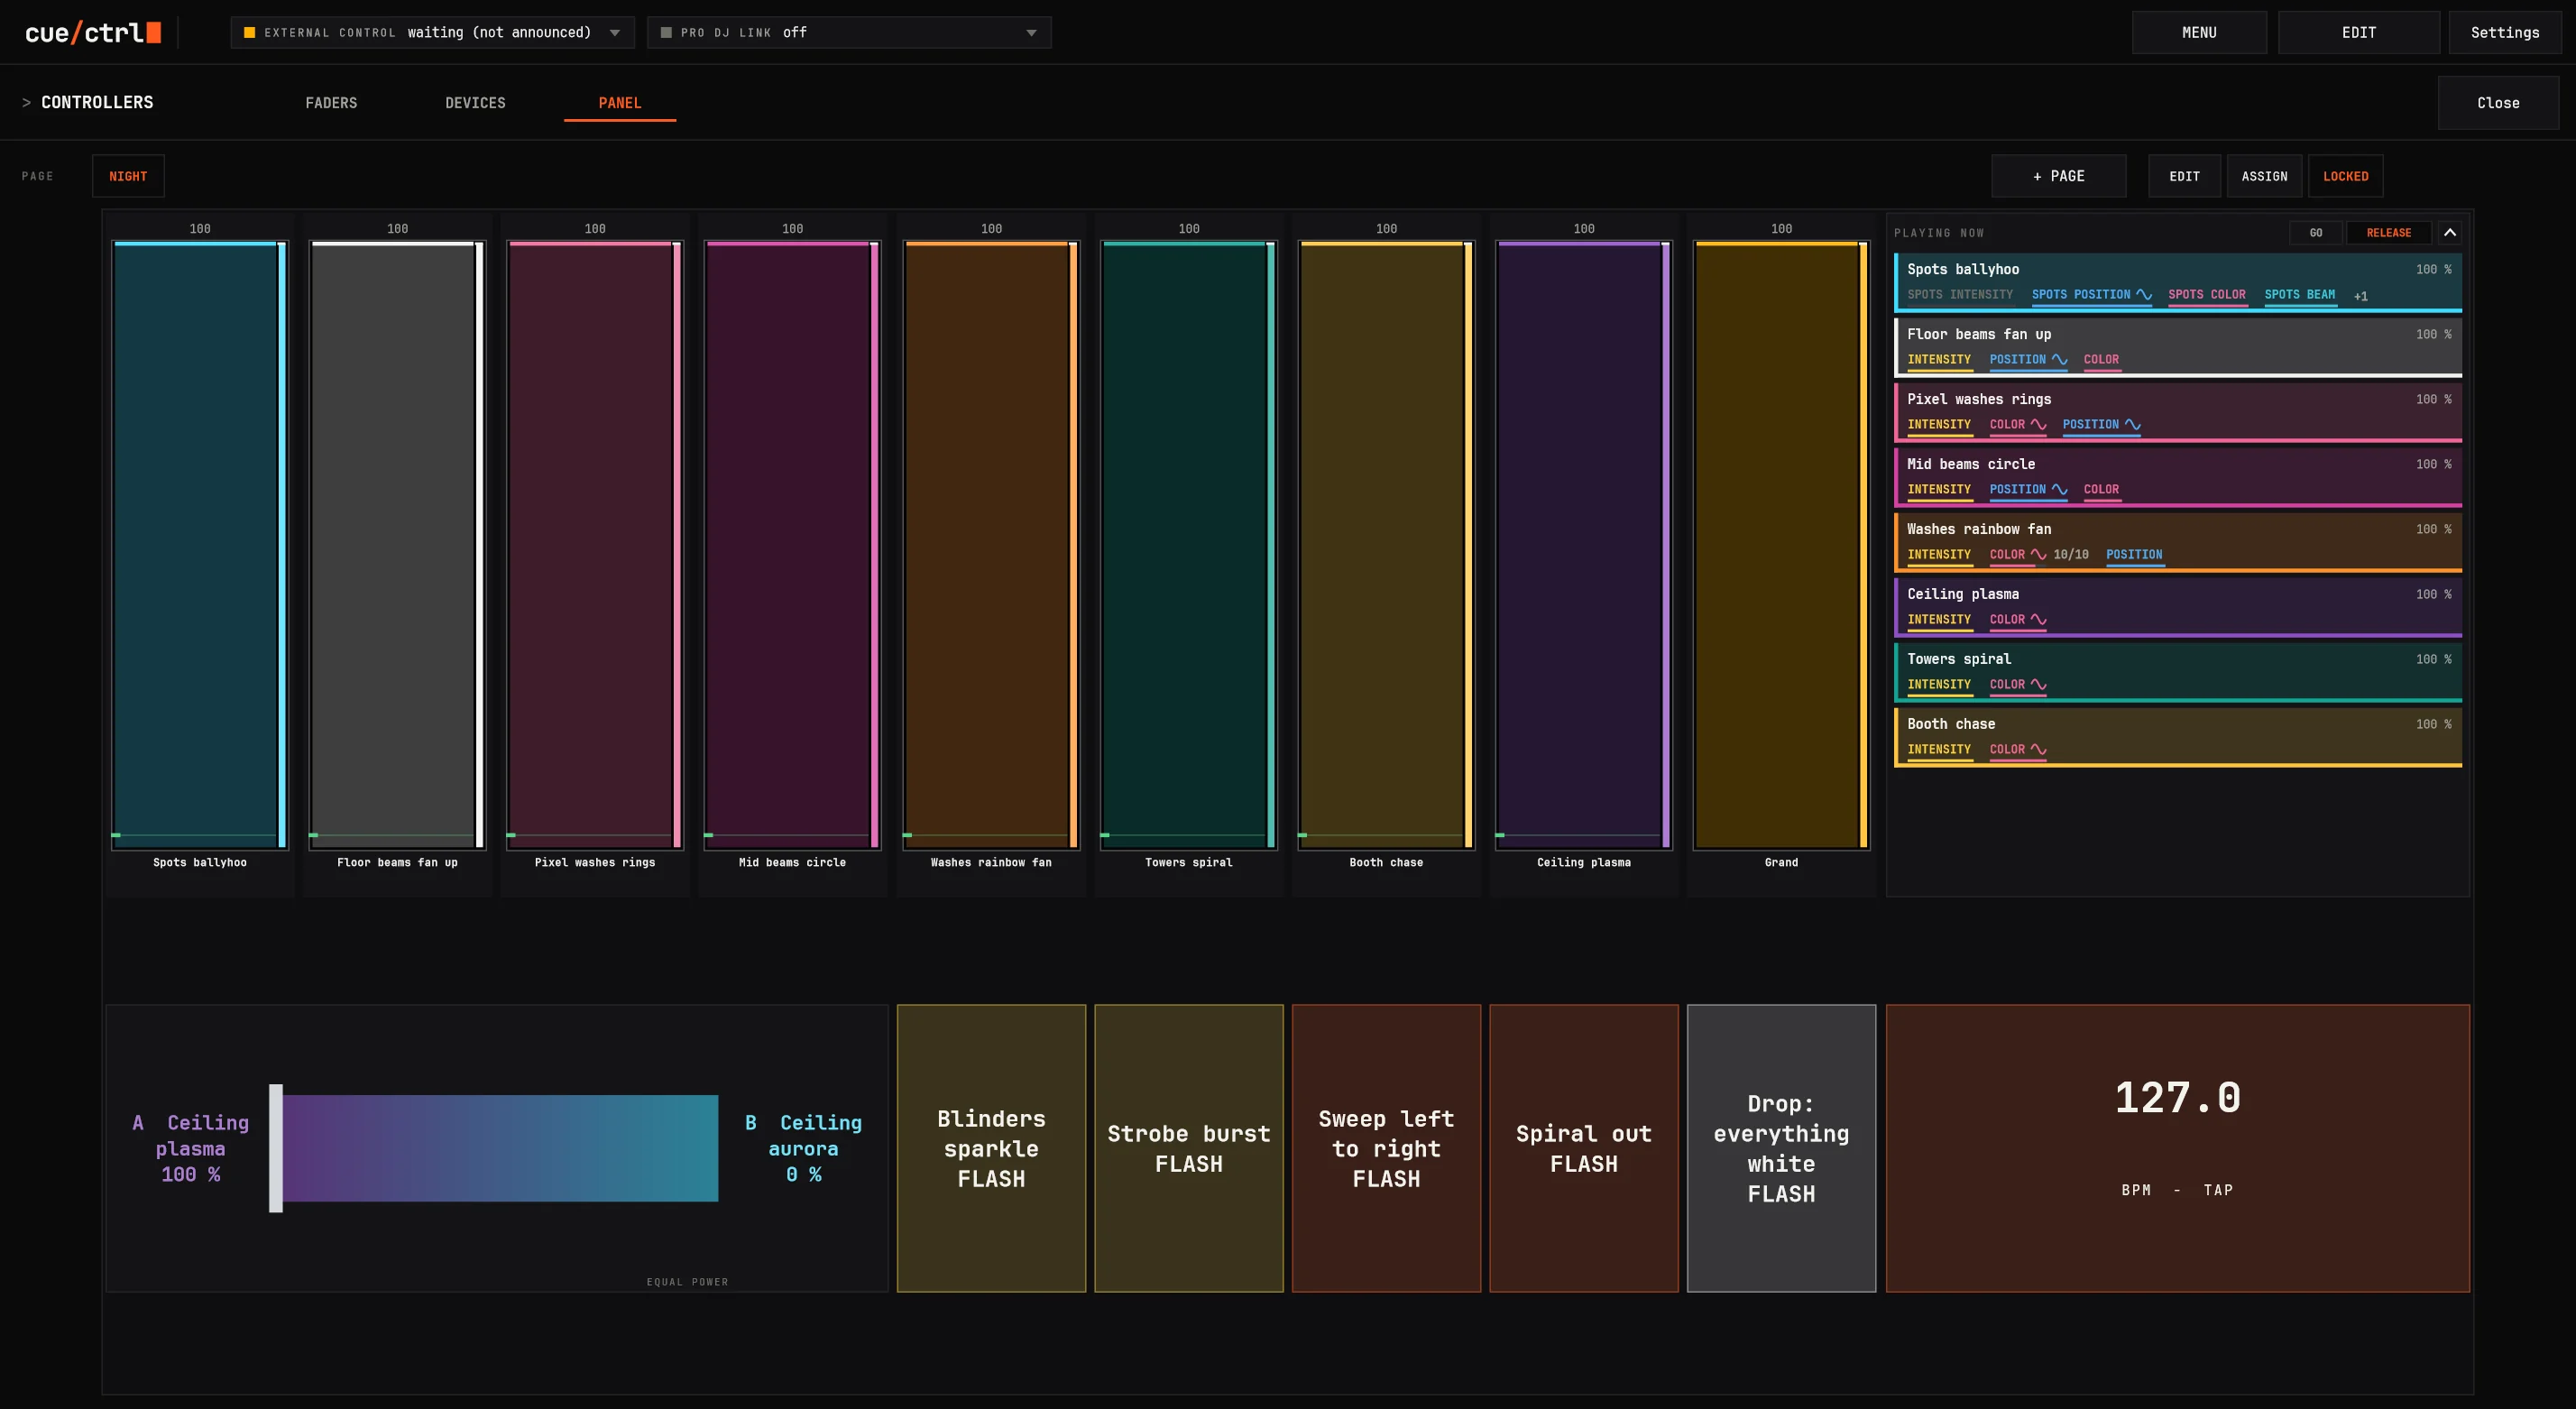Select crossfader side B Ceiling aurora
Image resolution: width=2576 pixels, height=1409 pixels.
(803, 1148)
